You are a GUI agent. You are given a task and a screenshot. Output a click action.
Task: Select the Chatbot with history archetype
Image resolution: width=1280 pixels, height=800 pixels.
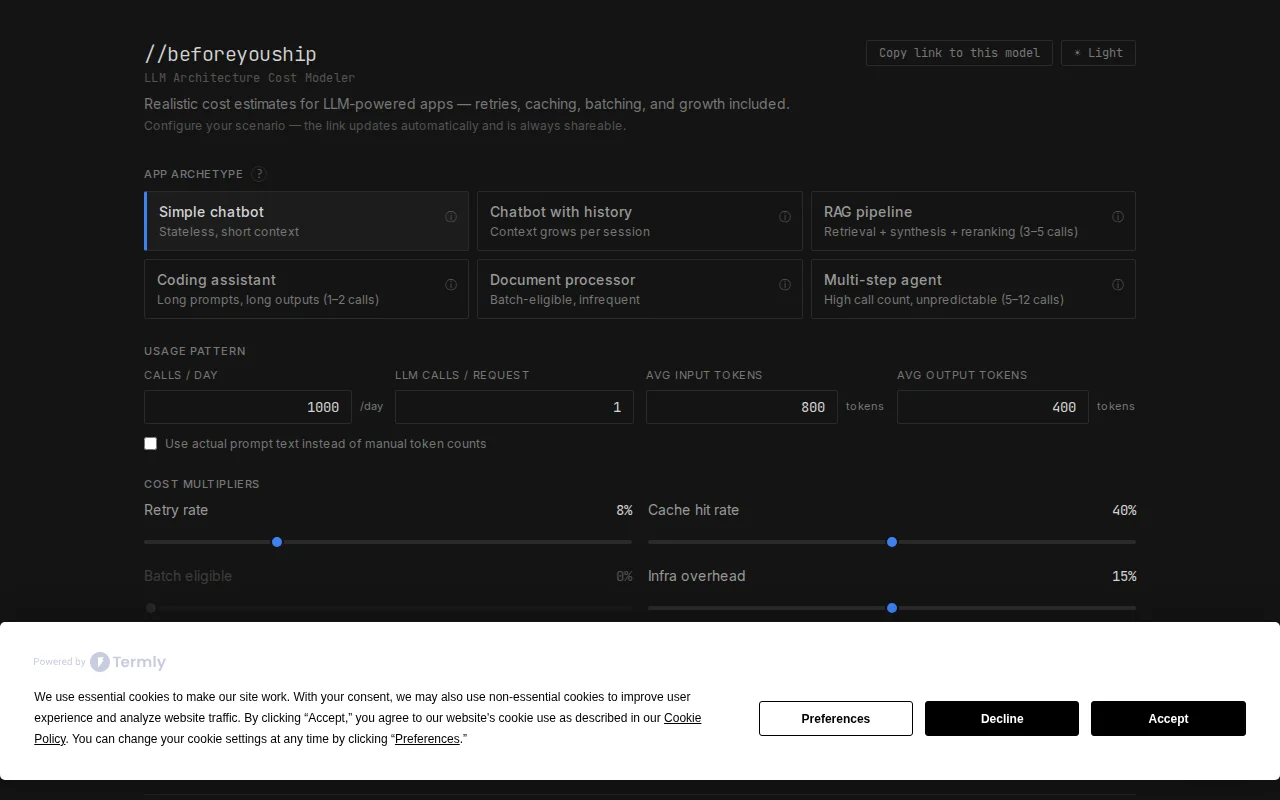640,221
